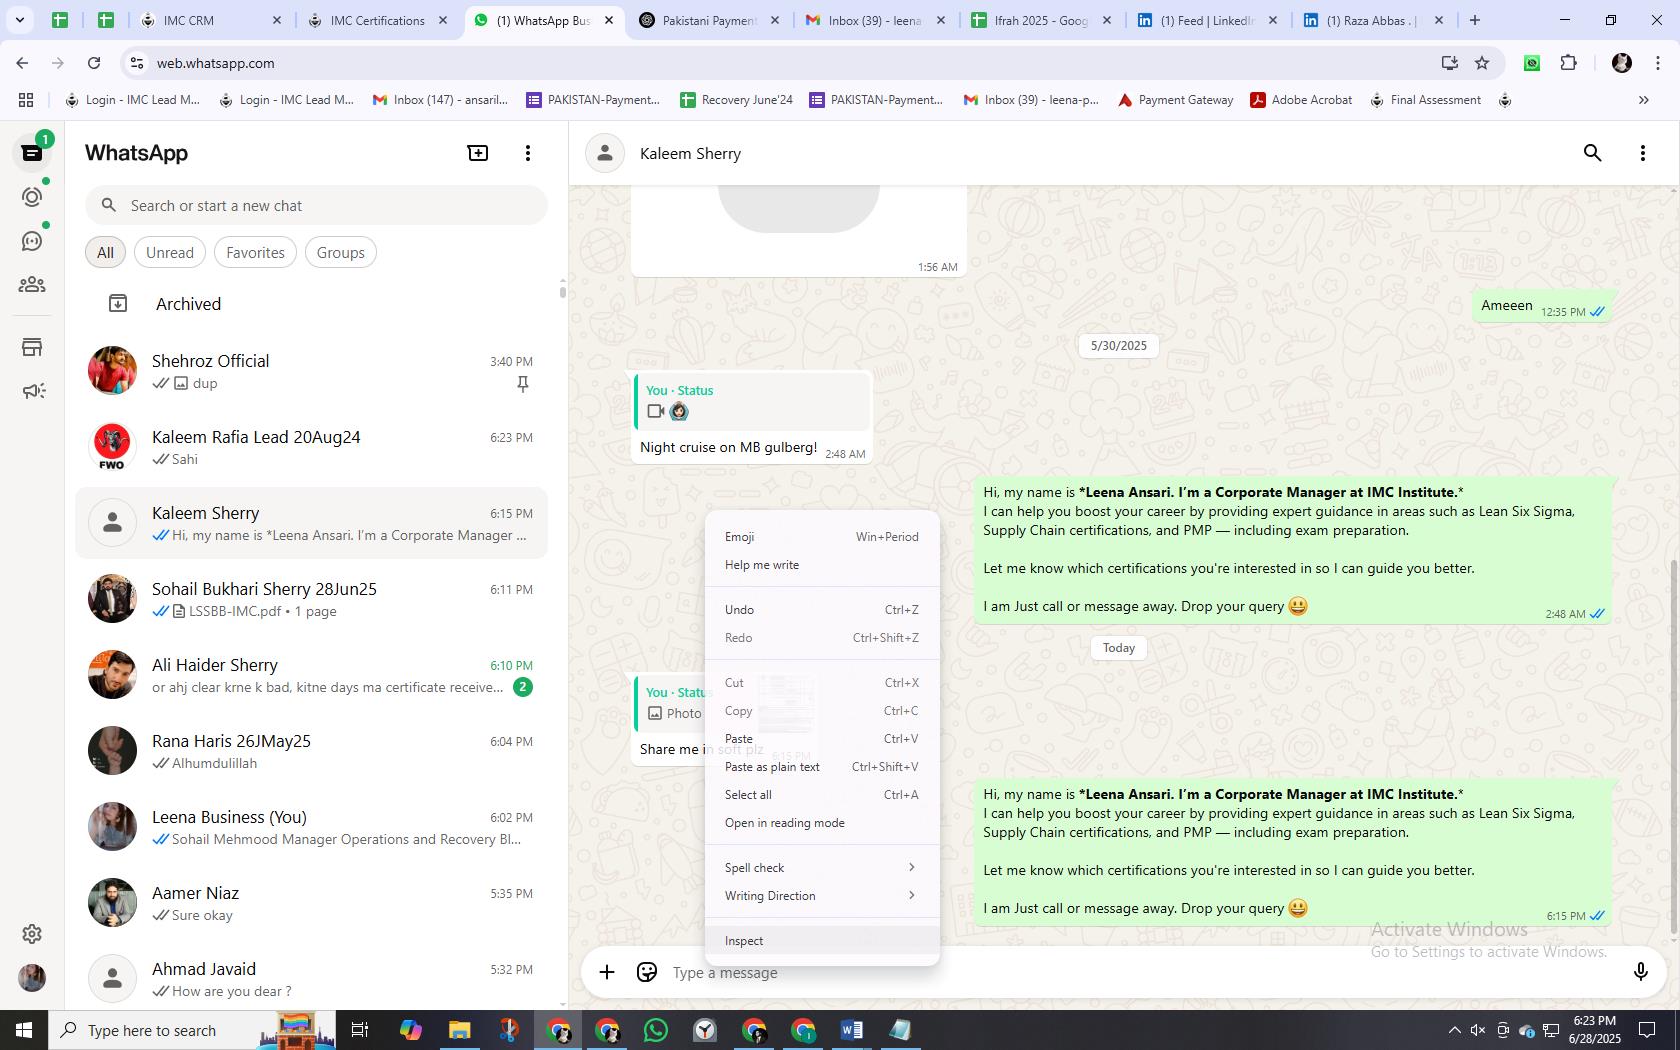Choose Paste in context menu
The height and width of the screenshot is (1050, 1680).
pos(822,739)
